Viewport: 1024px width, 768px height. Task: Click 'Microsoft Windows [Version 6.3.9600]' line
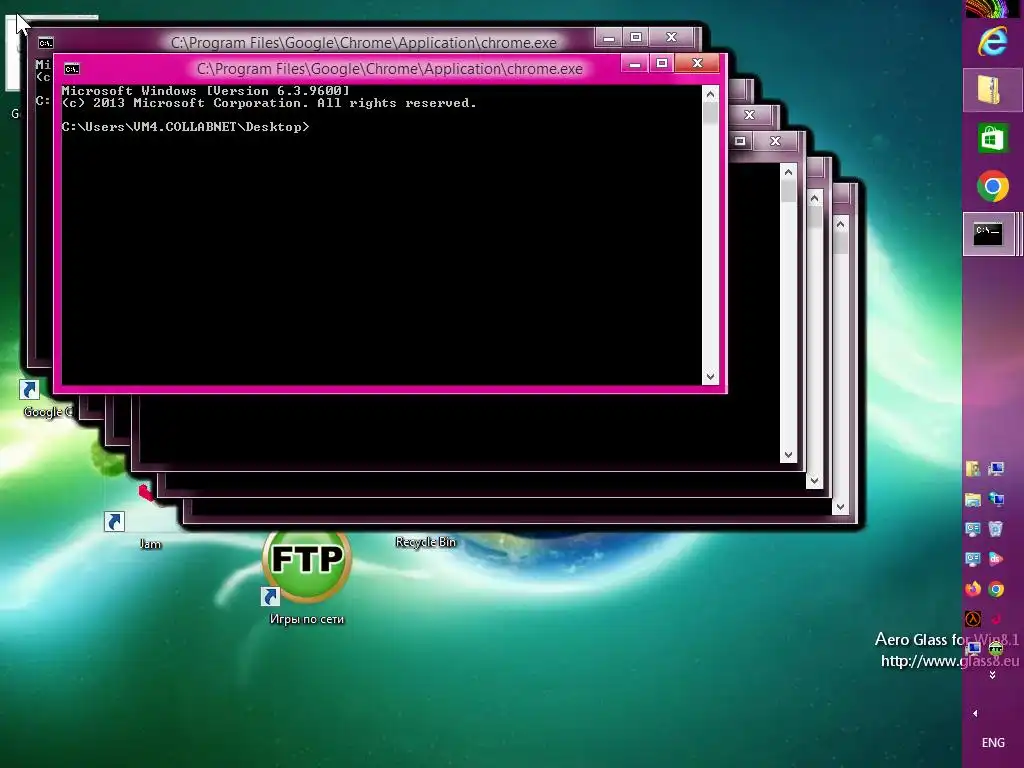[206, 91]
